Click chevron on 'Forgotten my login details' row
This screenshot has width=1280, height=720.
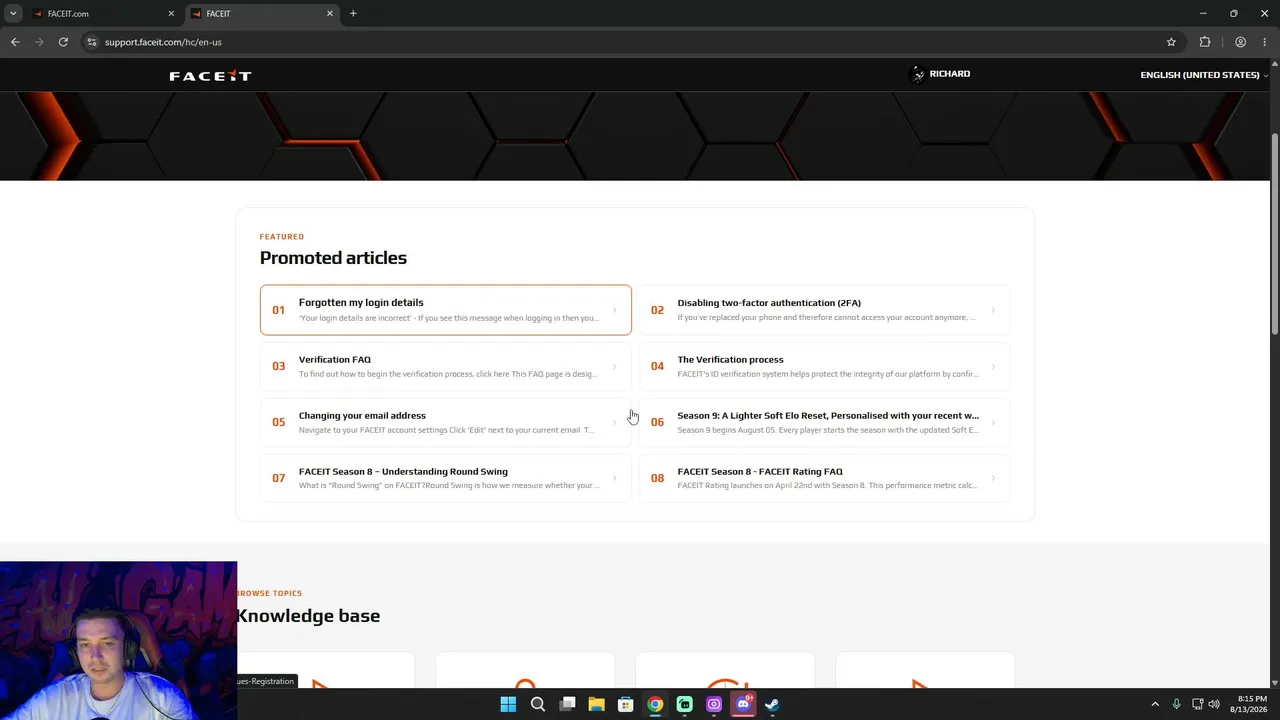[x=614, y=310]
